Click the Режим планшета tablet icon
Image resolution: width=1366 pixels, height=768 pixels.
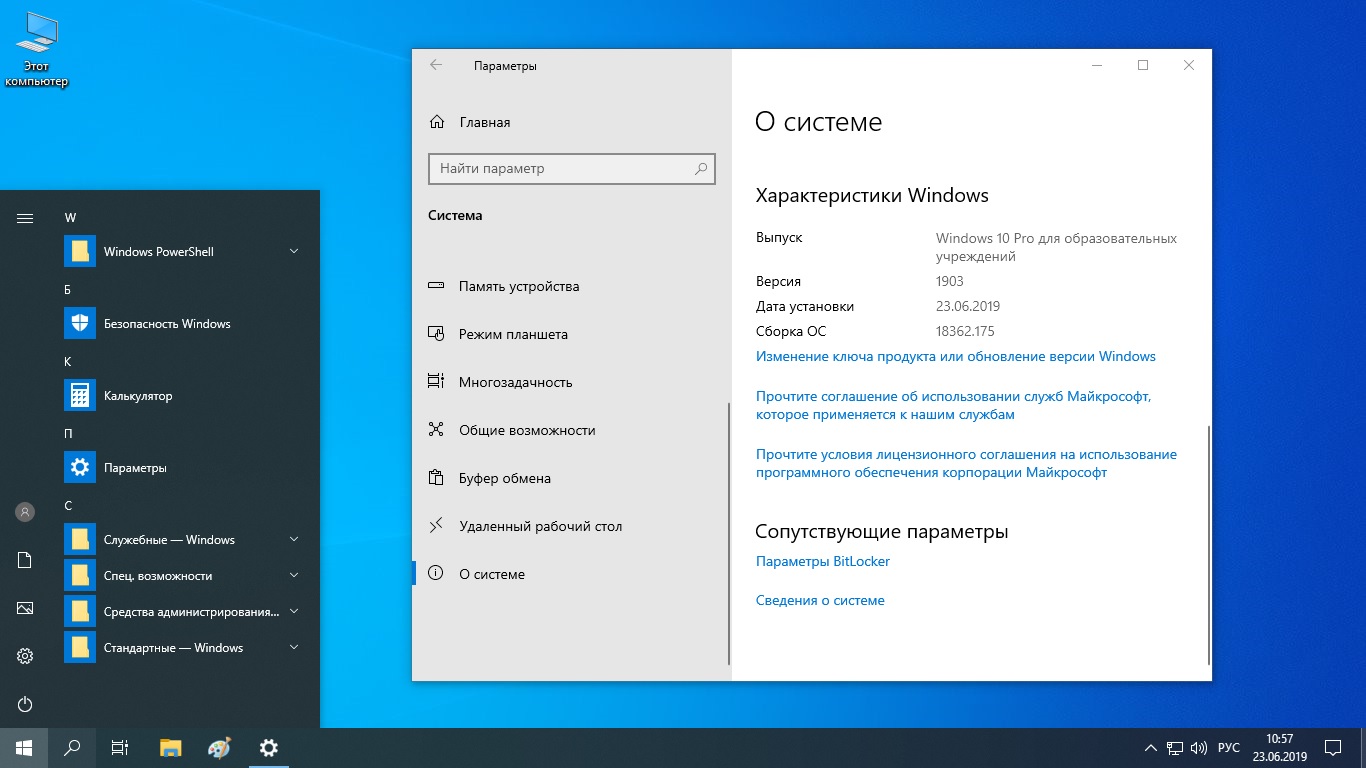click(x=436, y=334)
